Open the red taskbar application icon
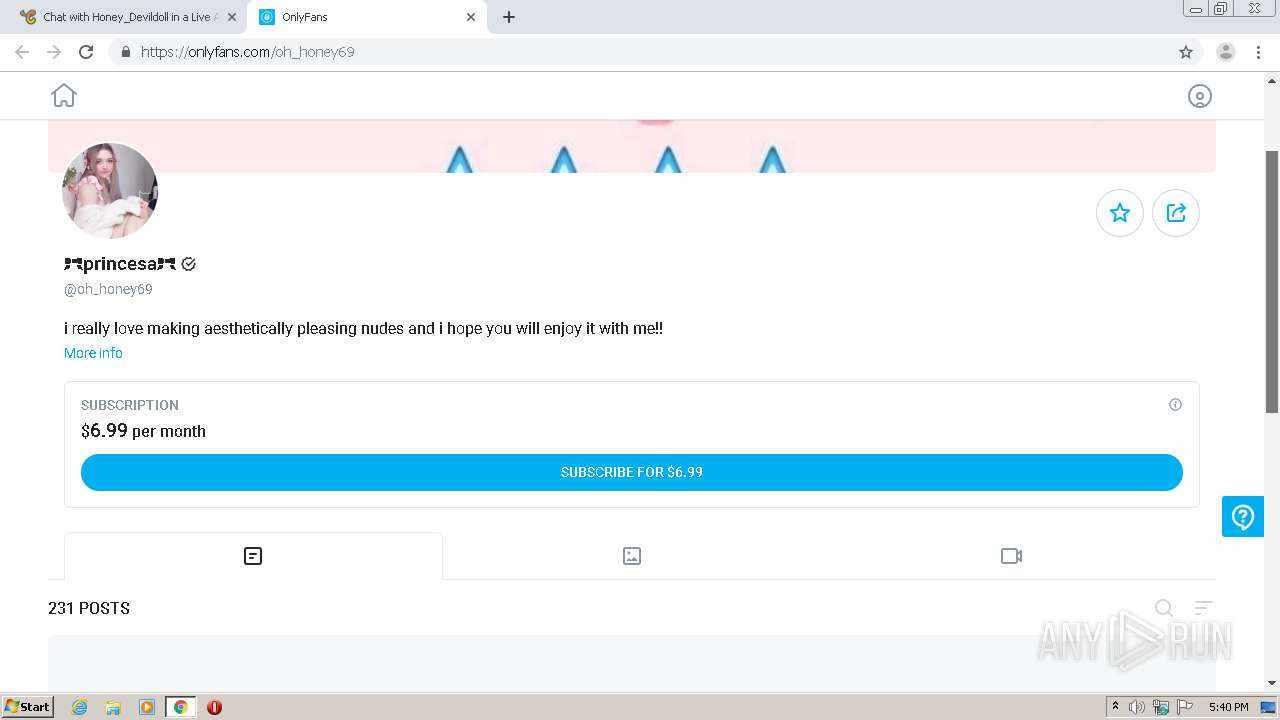The width and height of the screenshot is (1280, 720). point(214,707)
